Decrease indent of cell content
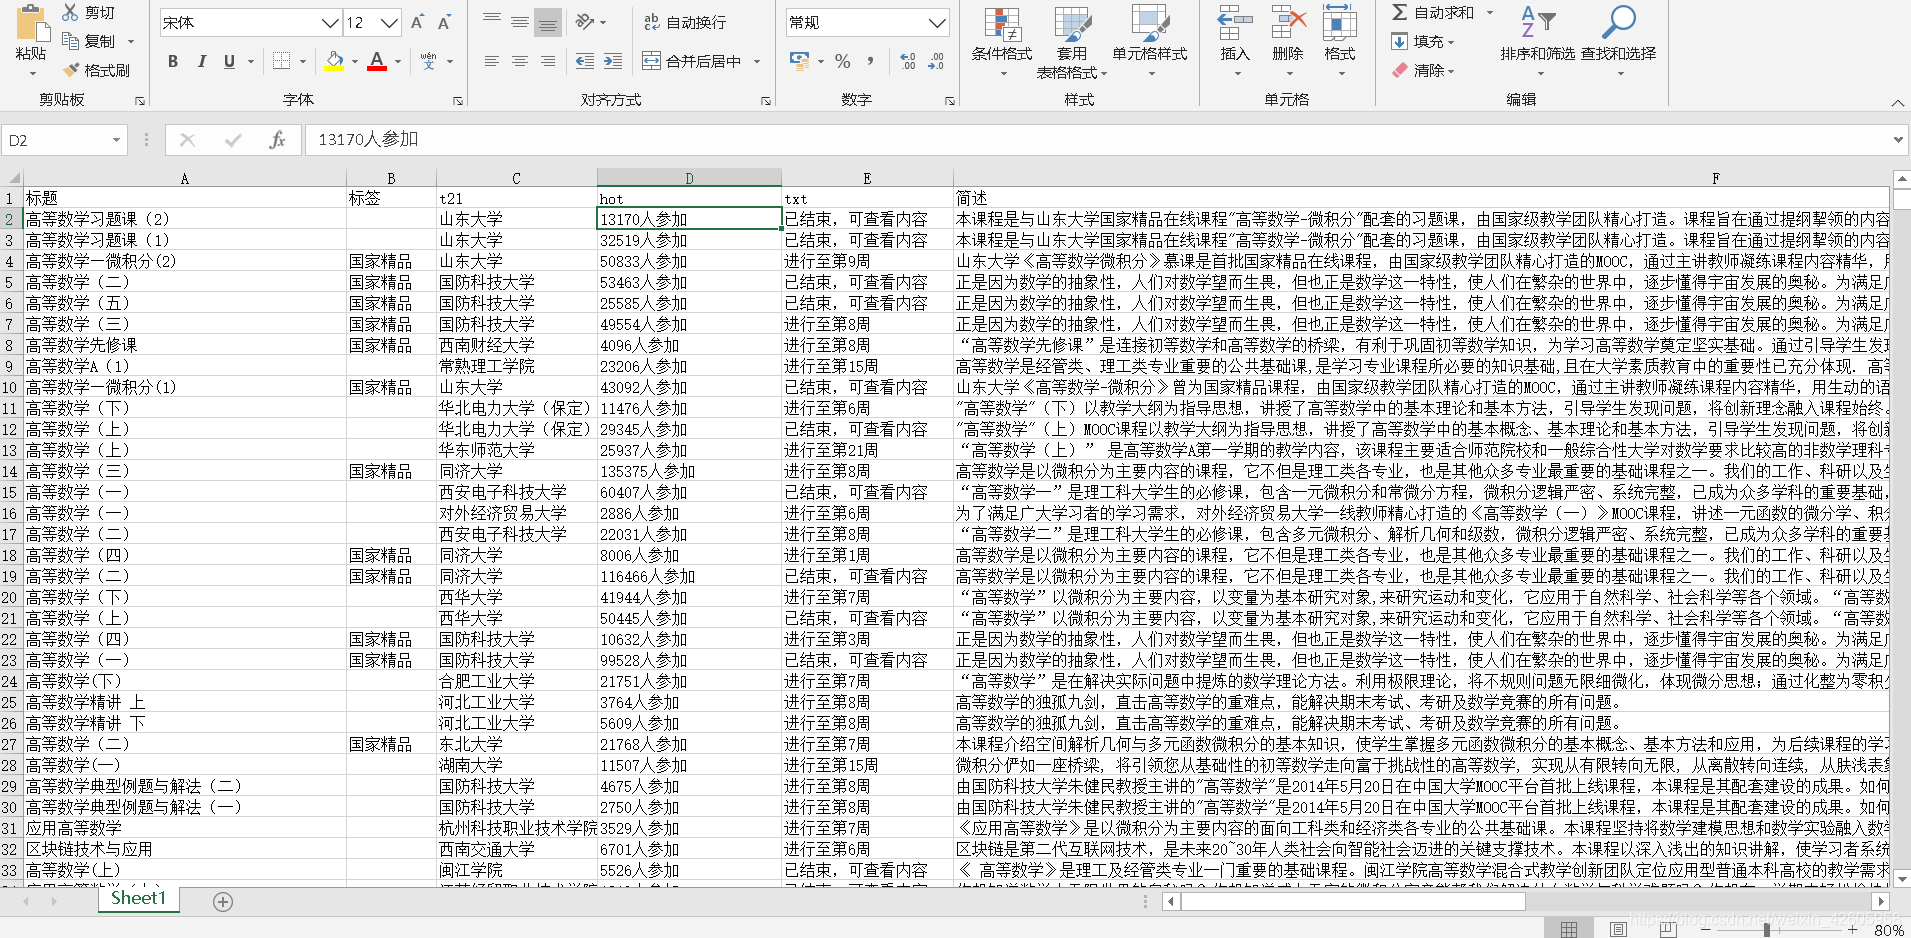Screen dimensions: 1911x938 pyautogui.click(x=585, y=61)
